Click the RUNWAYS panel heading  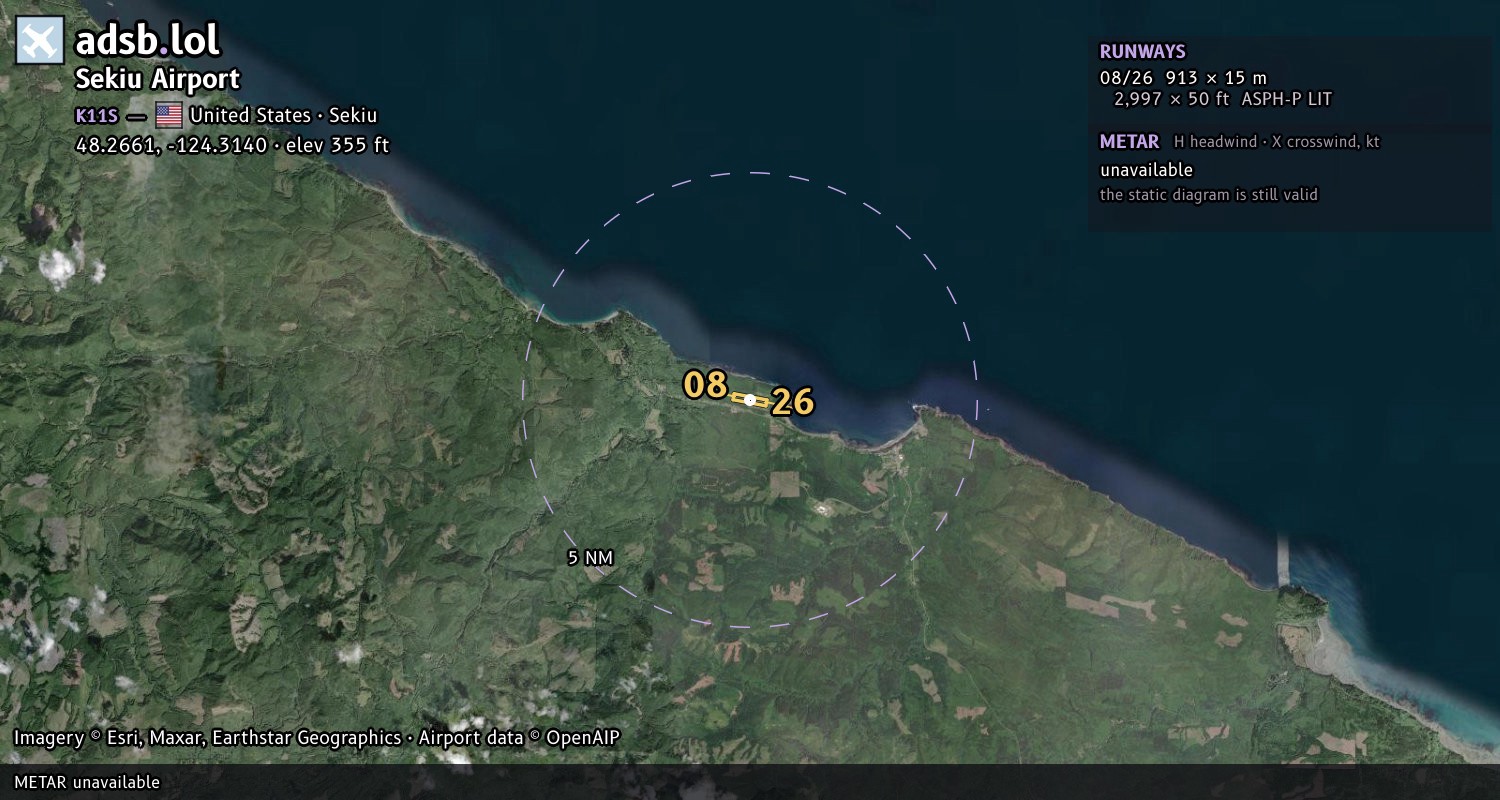point(1142,52)
